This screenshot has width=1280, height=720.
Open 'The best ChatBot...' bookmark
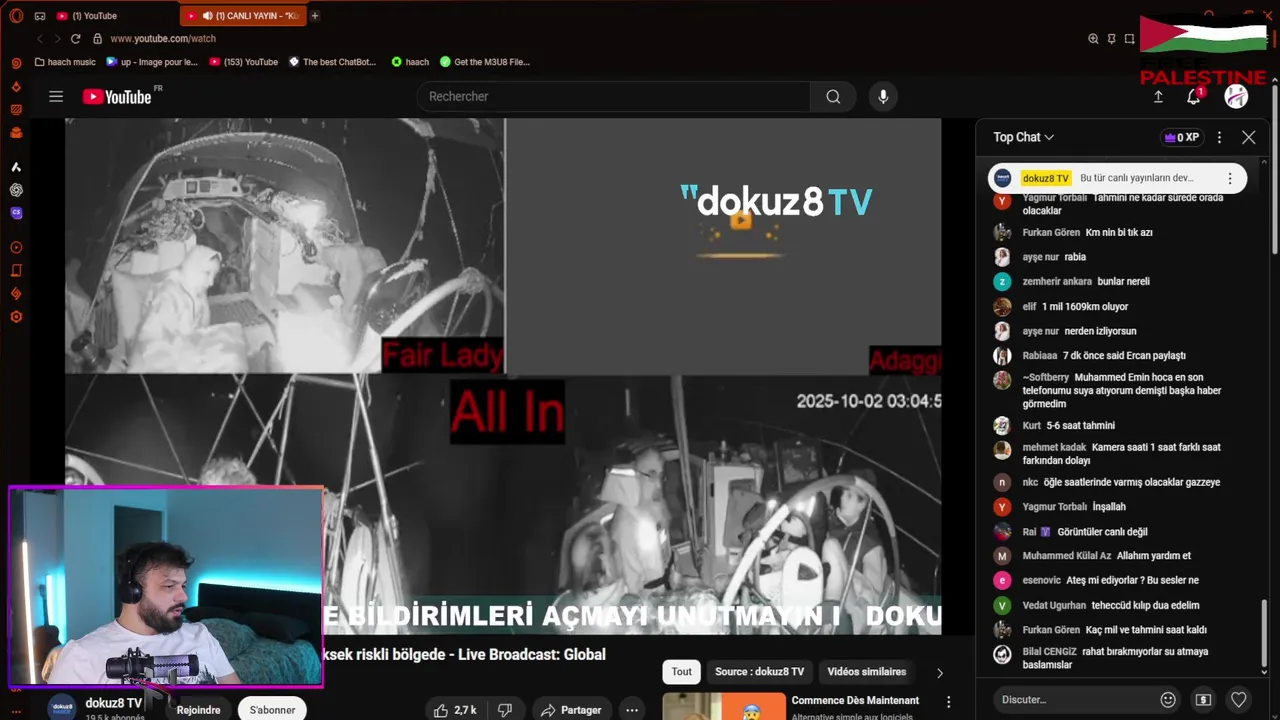coord(332,62)
